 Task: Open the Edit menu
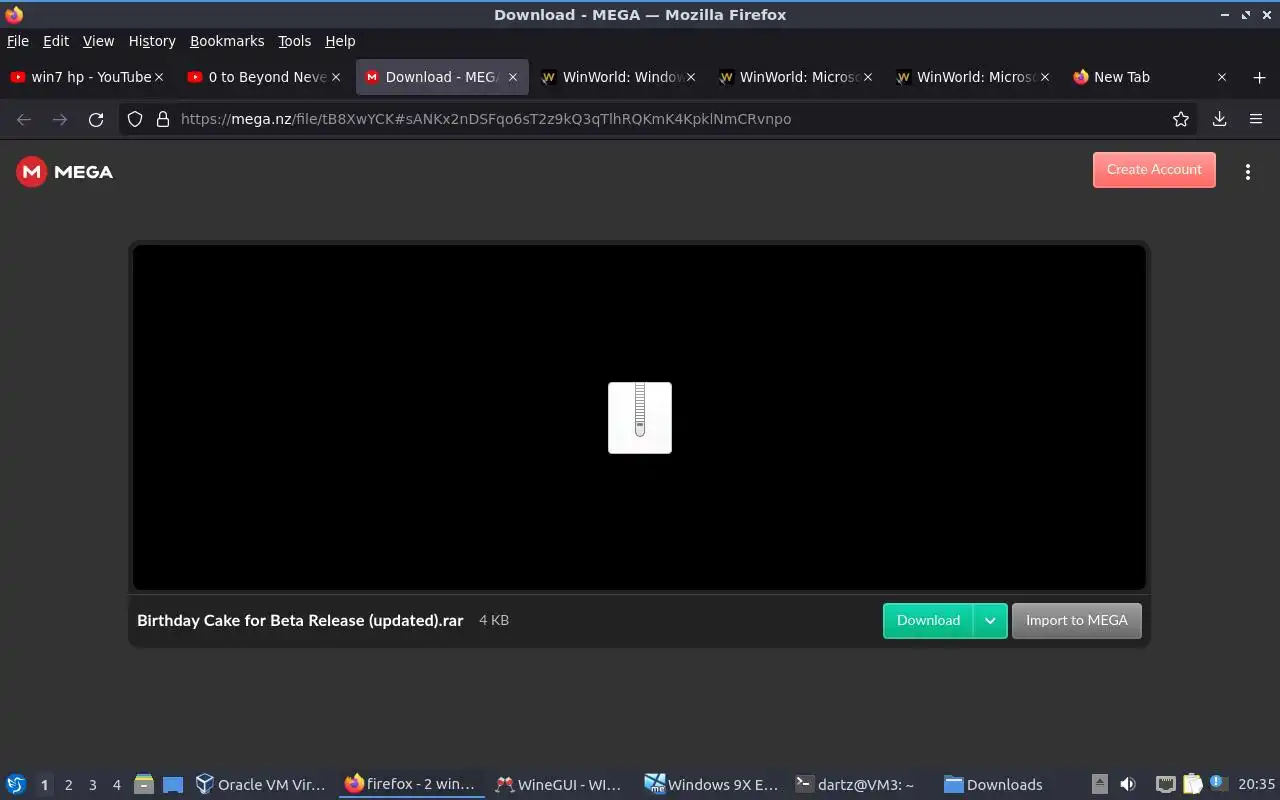point(56,41)
